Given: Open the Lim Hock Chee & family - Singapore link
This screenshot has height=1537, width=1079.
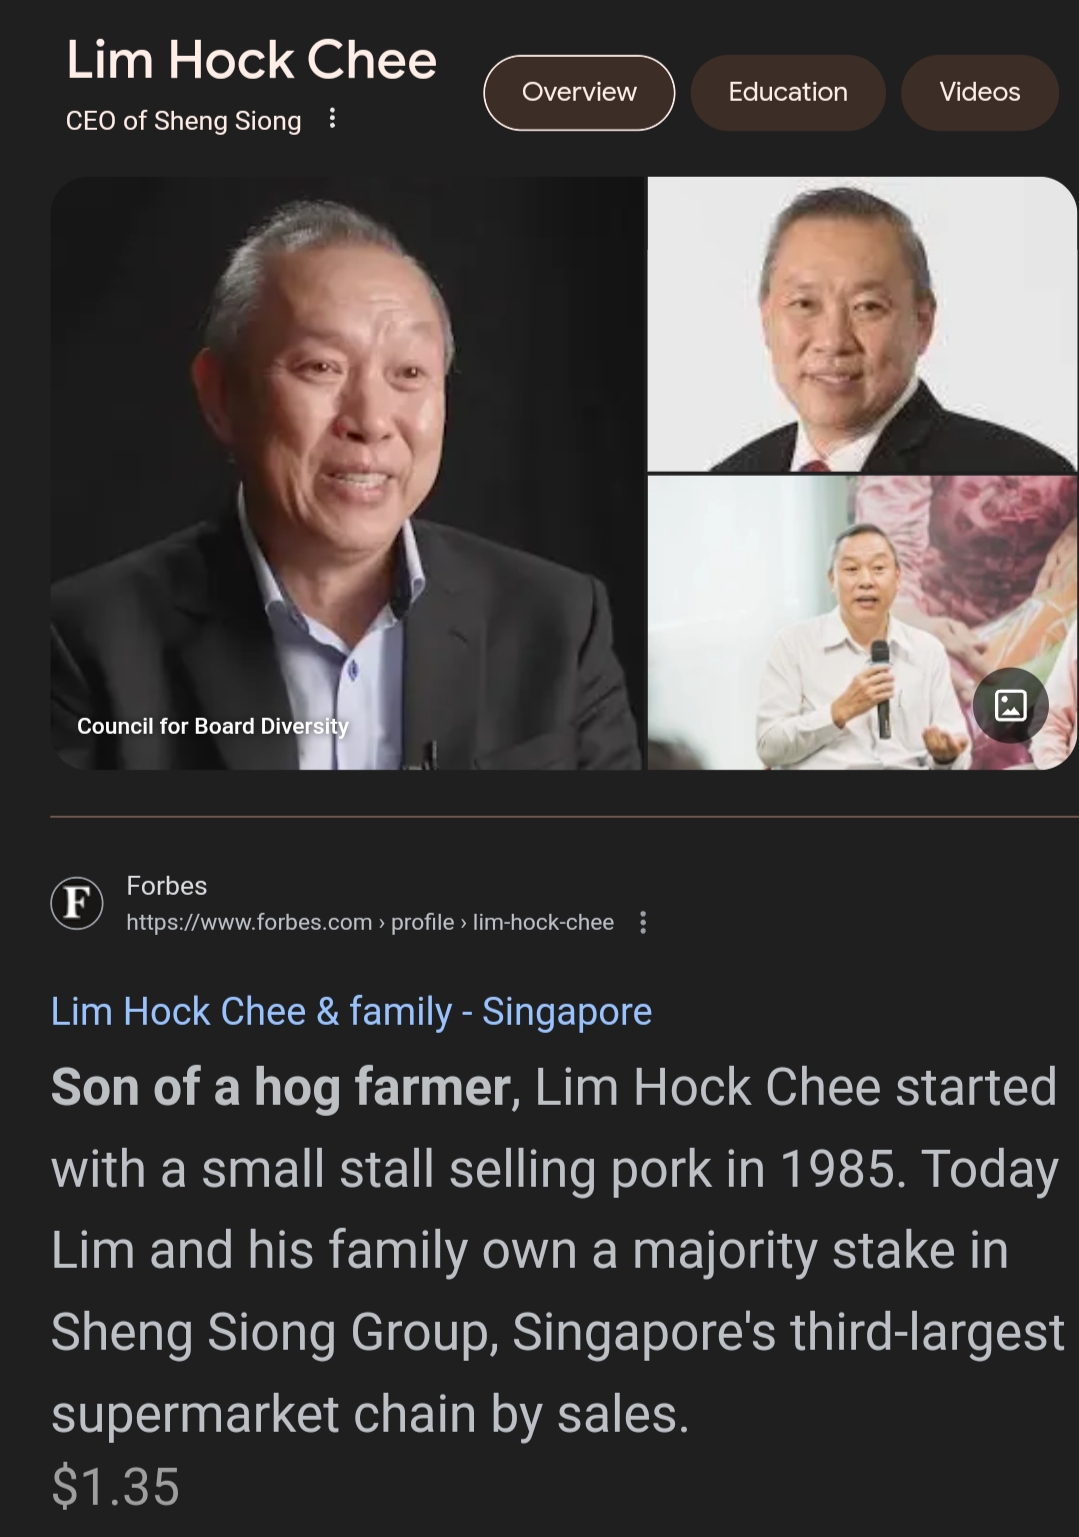Looking at the screenshot, I should pyautogui.click(x=351, y=1011).
